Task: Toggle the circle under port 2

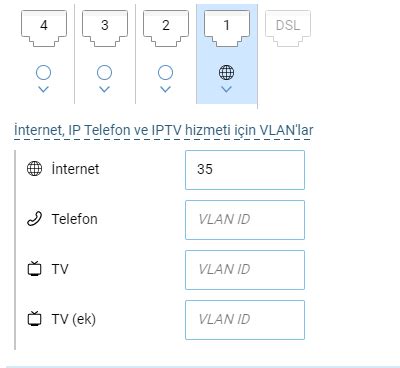Action: (x=165, y=72)
